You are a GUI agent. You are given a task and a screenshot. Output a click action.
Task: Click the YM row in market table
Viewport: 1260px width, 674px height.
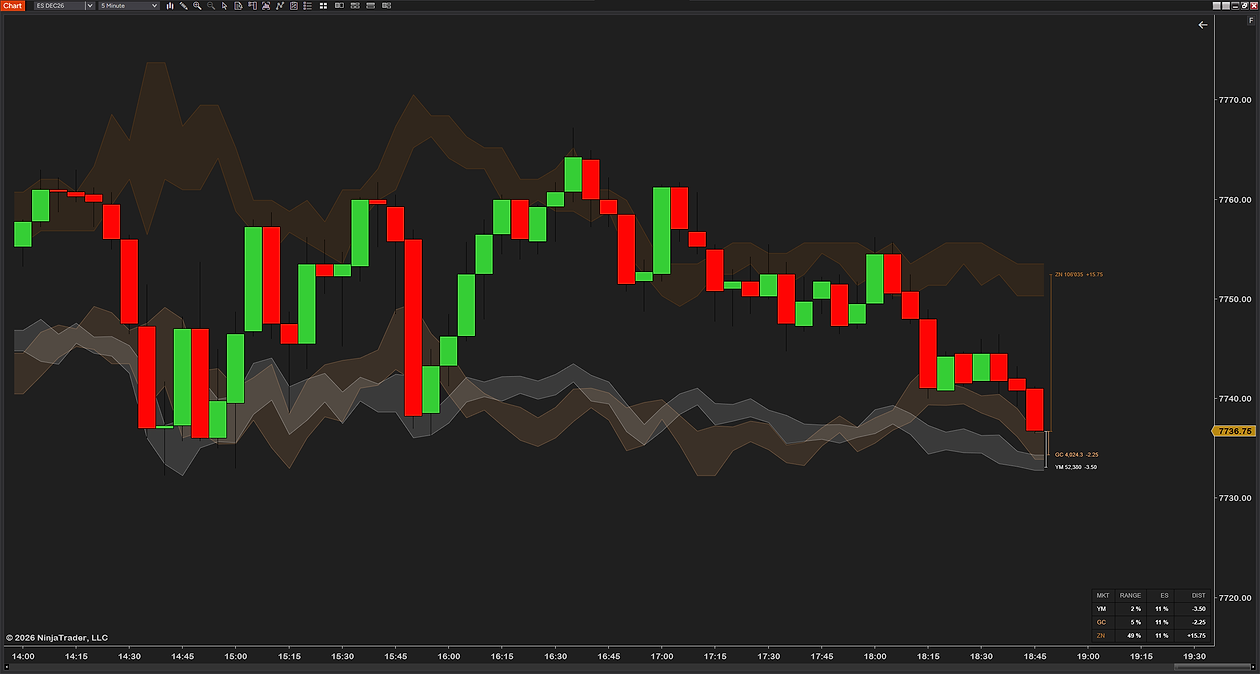point(1152,608)
